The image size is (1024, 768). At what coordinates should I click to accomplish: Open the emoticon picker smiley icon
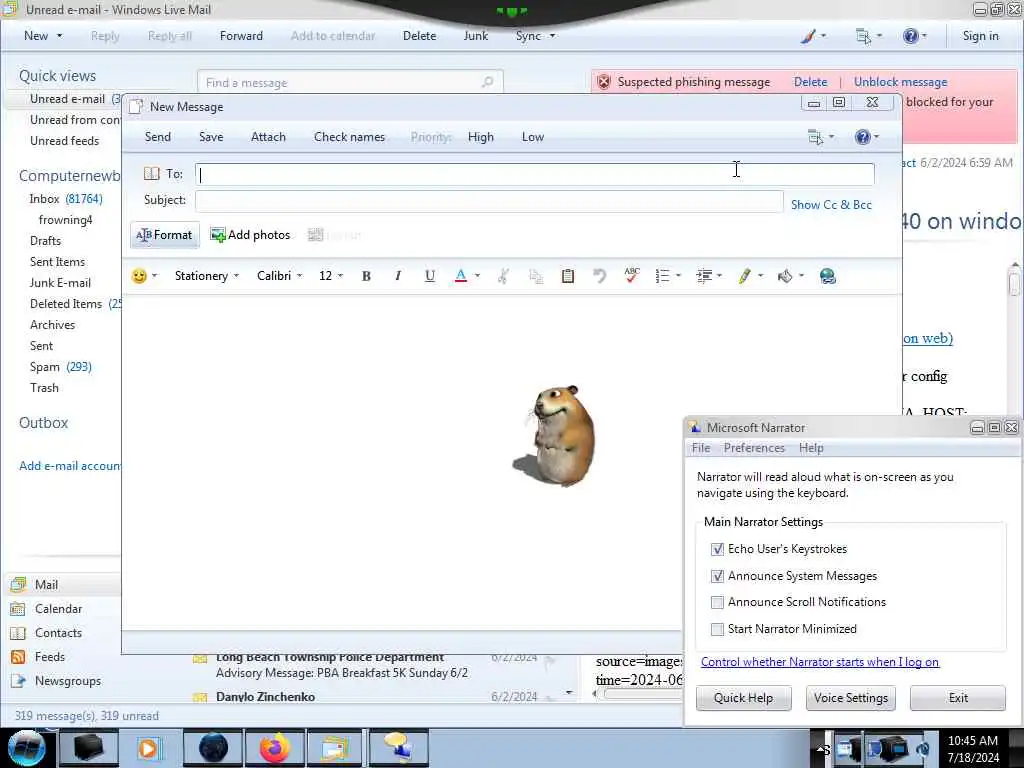139,276
